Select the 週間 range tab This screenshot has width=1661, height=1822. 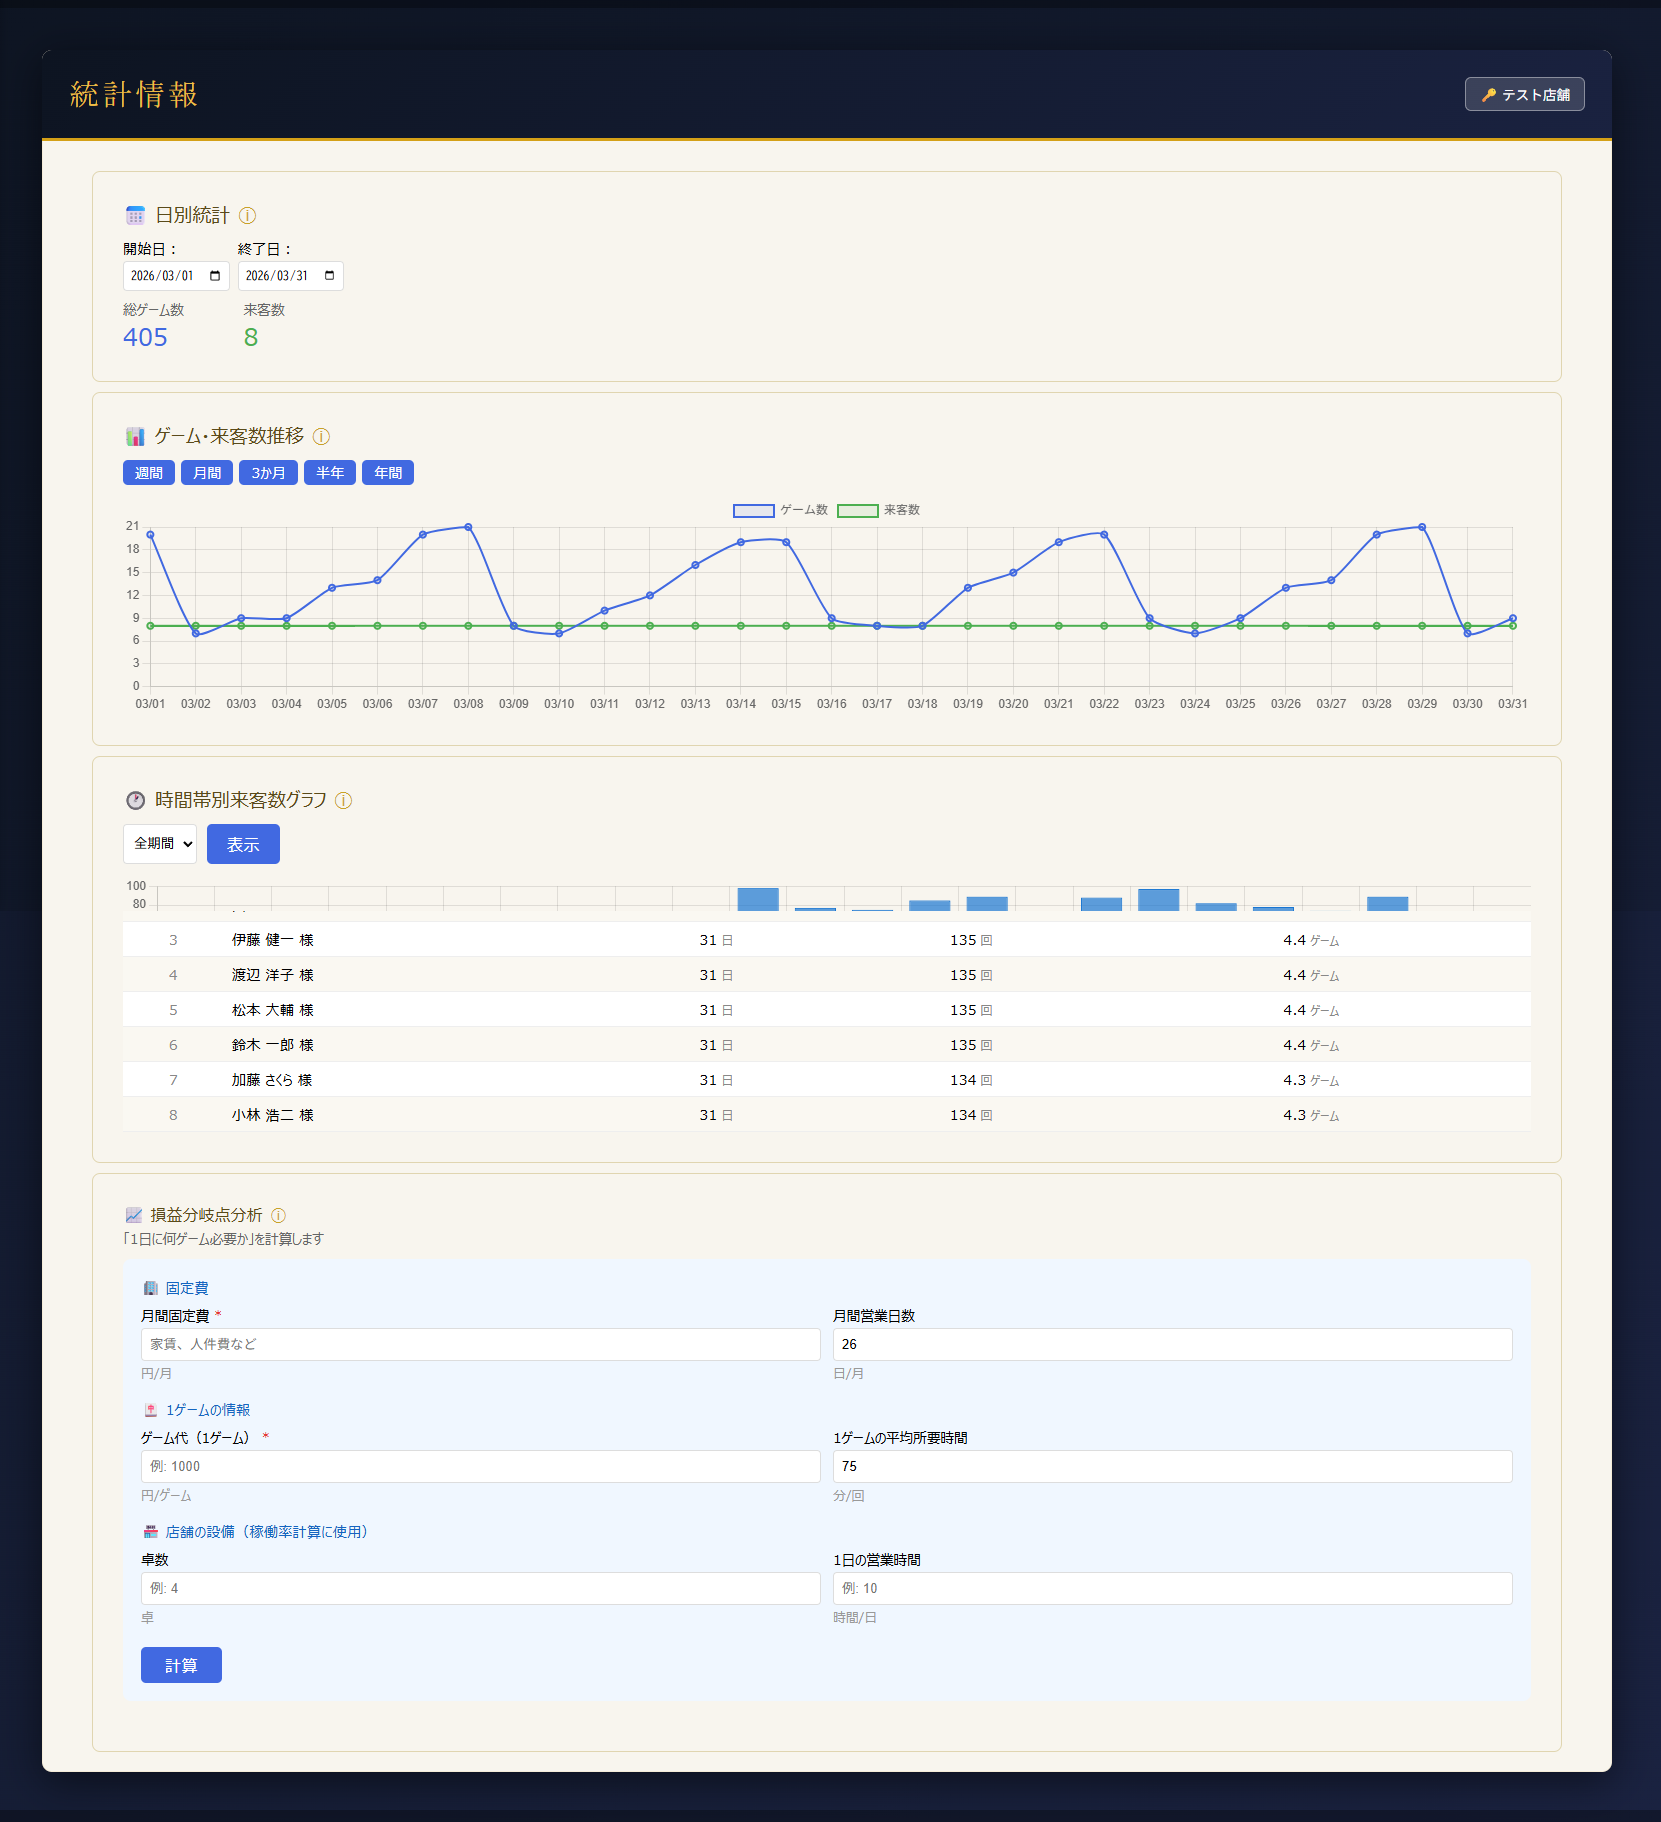point(149,473)
